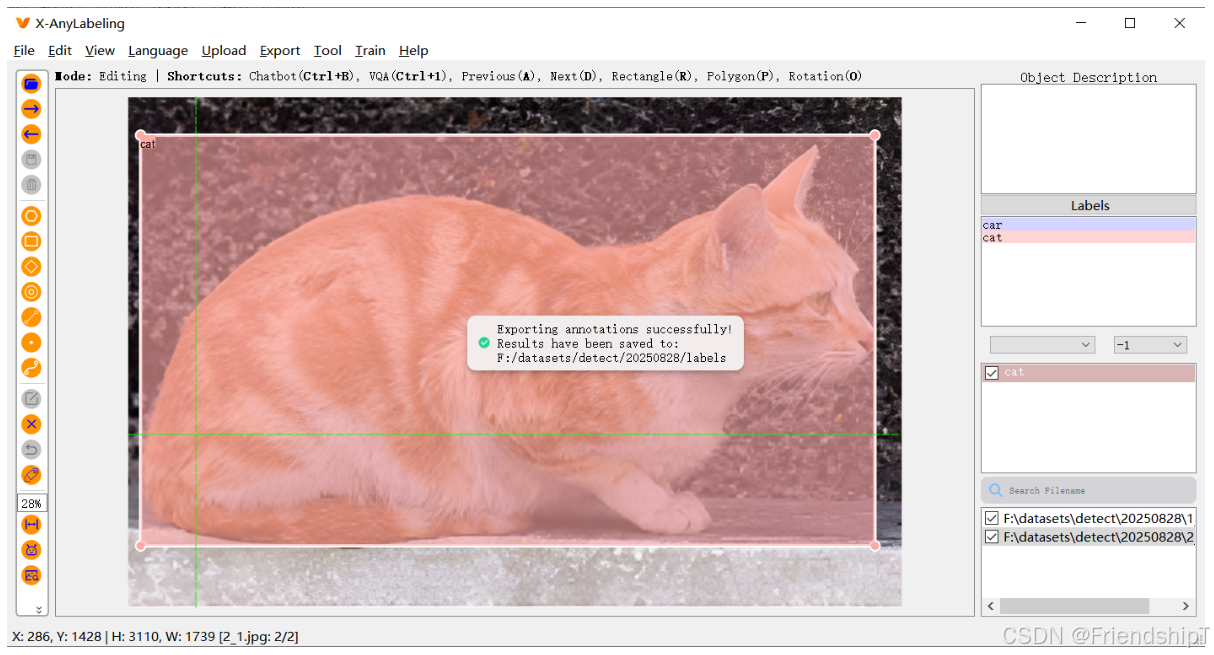Screen dimensions: 1214x655
Task: Close the X-AnyLabeling window
Action: pyautogui.click(x=1180, y=23)
